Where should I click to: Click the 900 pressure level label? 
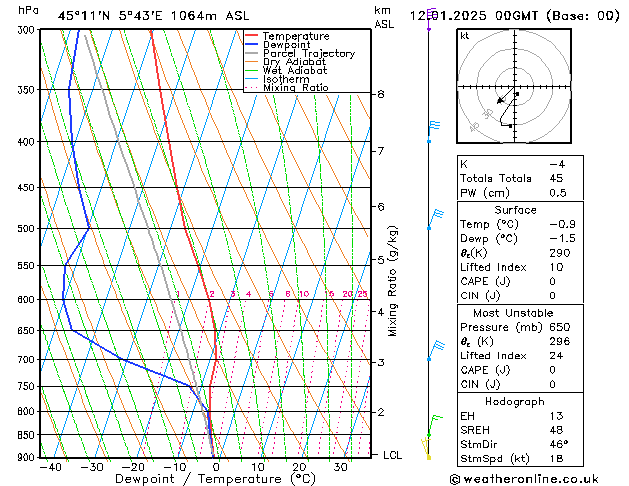point(28,457)
